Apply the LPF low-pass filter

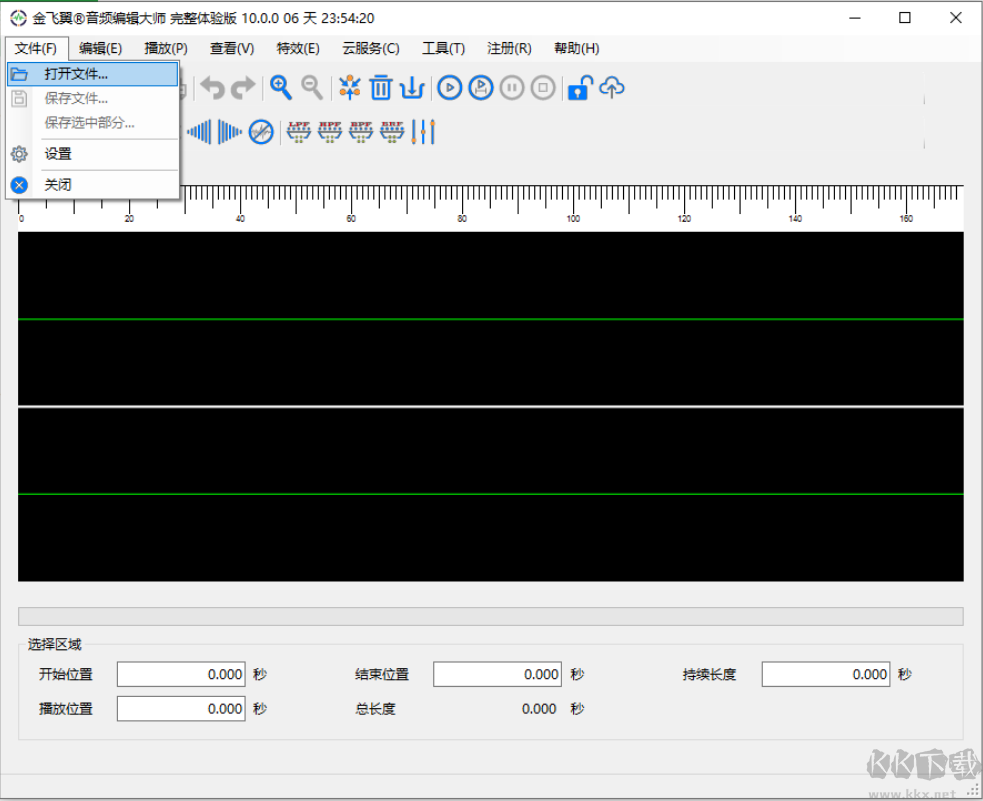[298, 131]
